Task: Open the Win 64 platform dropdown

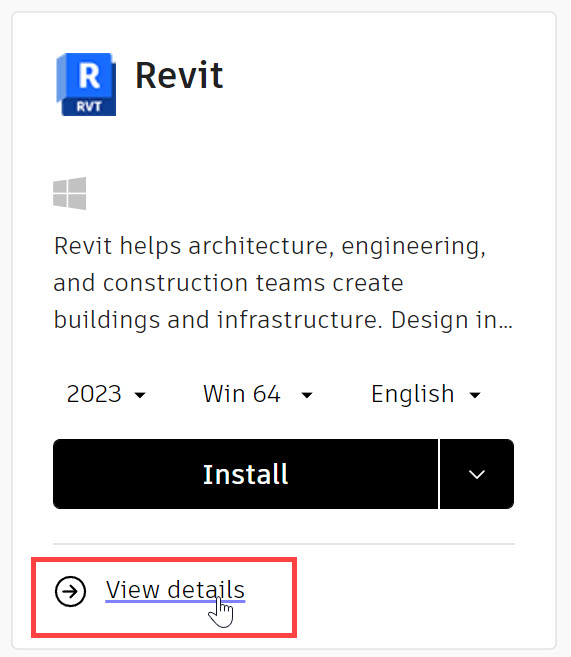Action: click(x=258, y=394)
